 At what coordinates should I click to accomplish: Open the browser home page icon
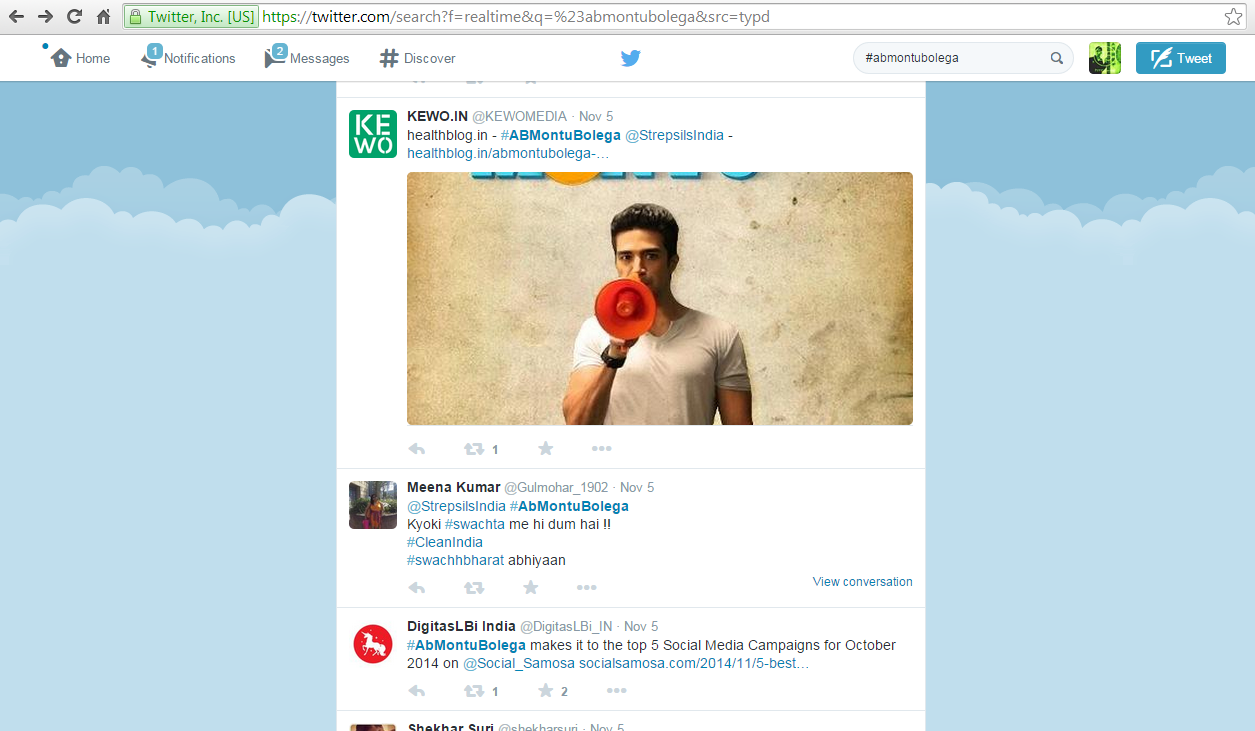103,17
